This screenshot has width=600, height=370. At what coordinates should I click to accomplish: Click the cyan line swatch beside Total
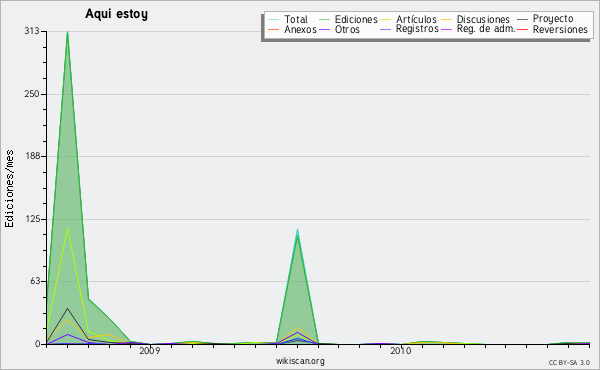[273, 19]
